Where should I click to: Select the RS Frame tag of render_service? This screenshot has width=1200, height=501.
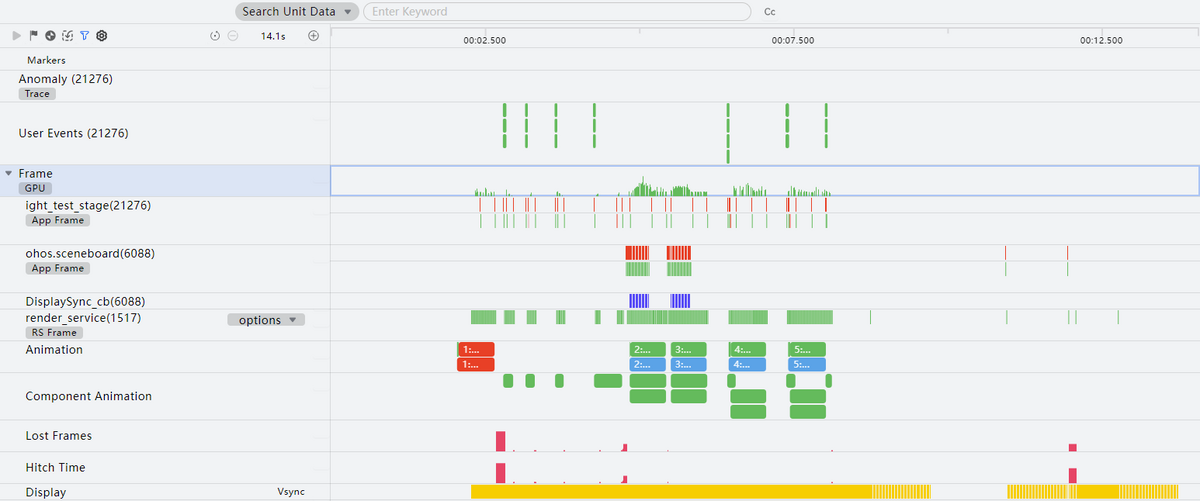pyautogui.click(x=54, y=333)
